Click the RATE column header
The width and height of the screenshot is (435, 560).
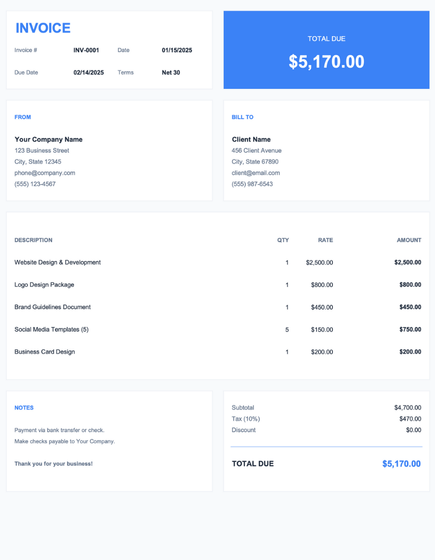pos(325,240)
